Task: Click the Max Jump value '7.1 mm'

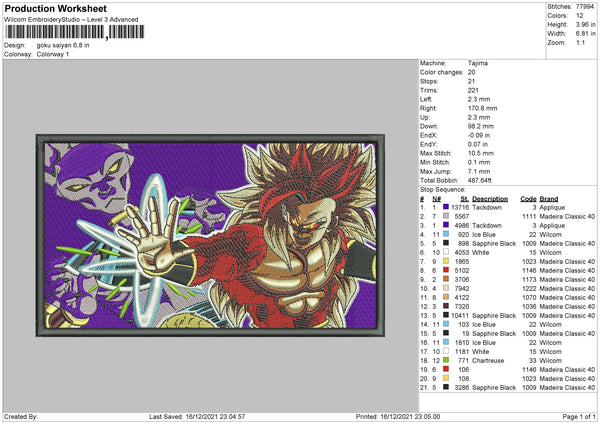Action: pyautogui.click(x=479, y=171)
